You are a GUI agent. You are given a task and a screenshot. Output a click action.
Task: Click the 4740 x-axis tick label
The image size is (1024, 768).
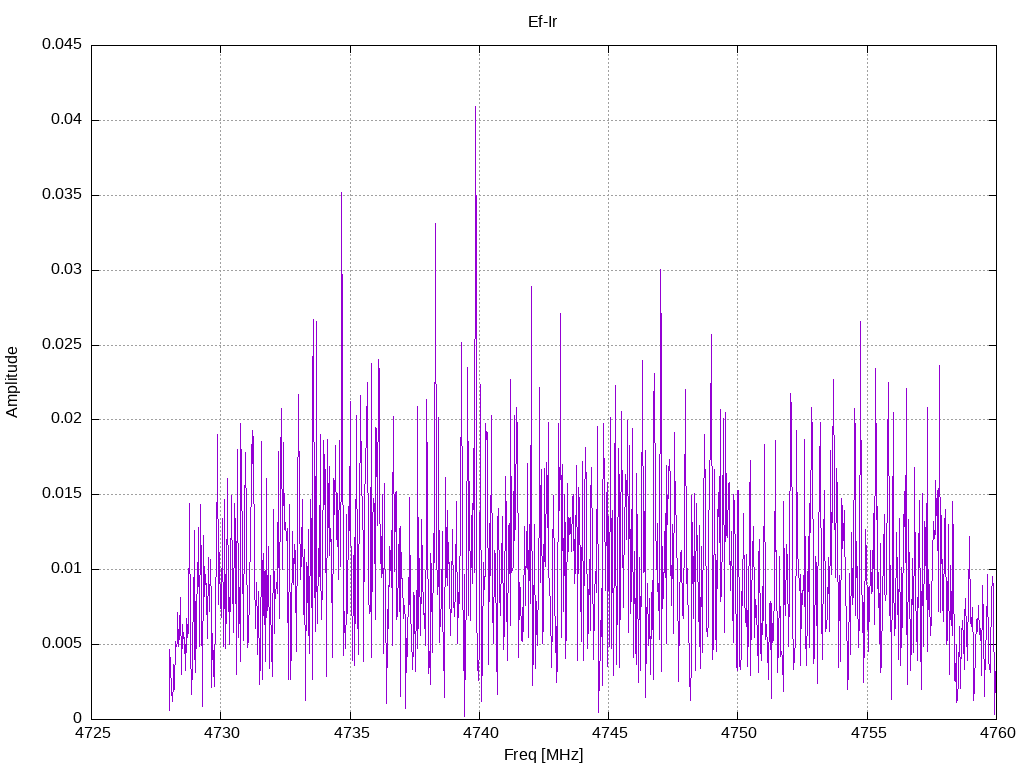coord(480,733)
